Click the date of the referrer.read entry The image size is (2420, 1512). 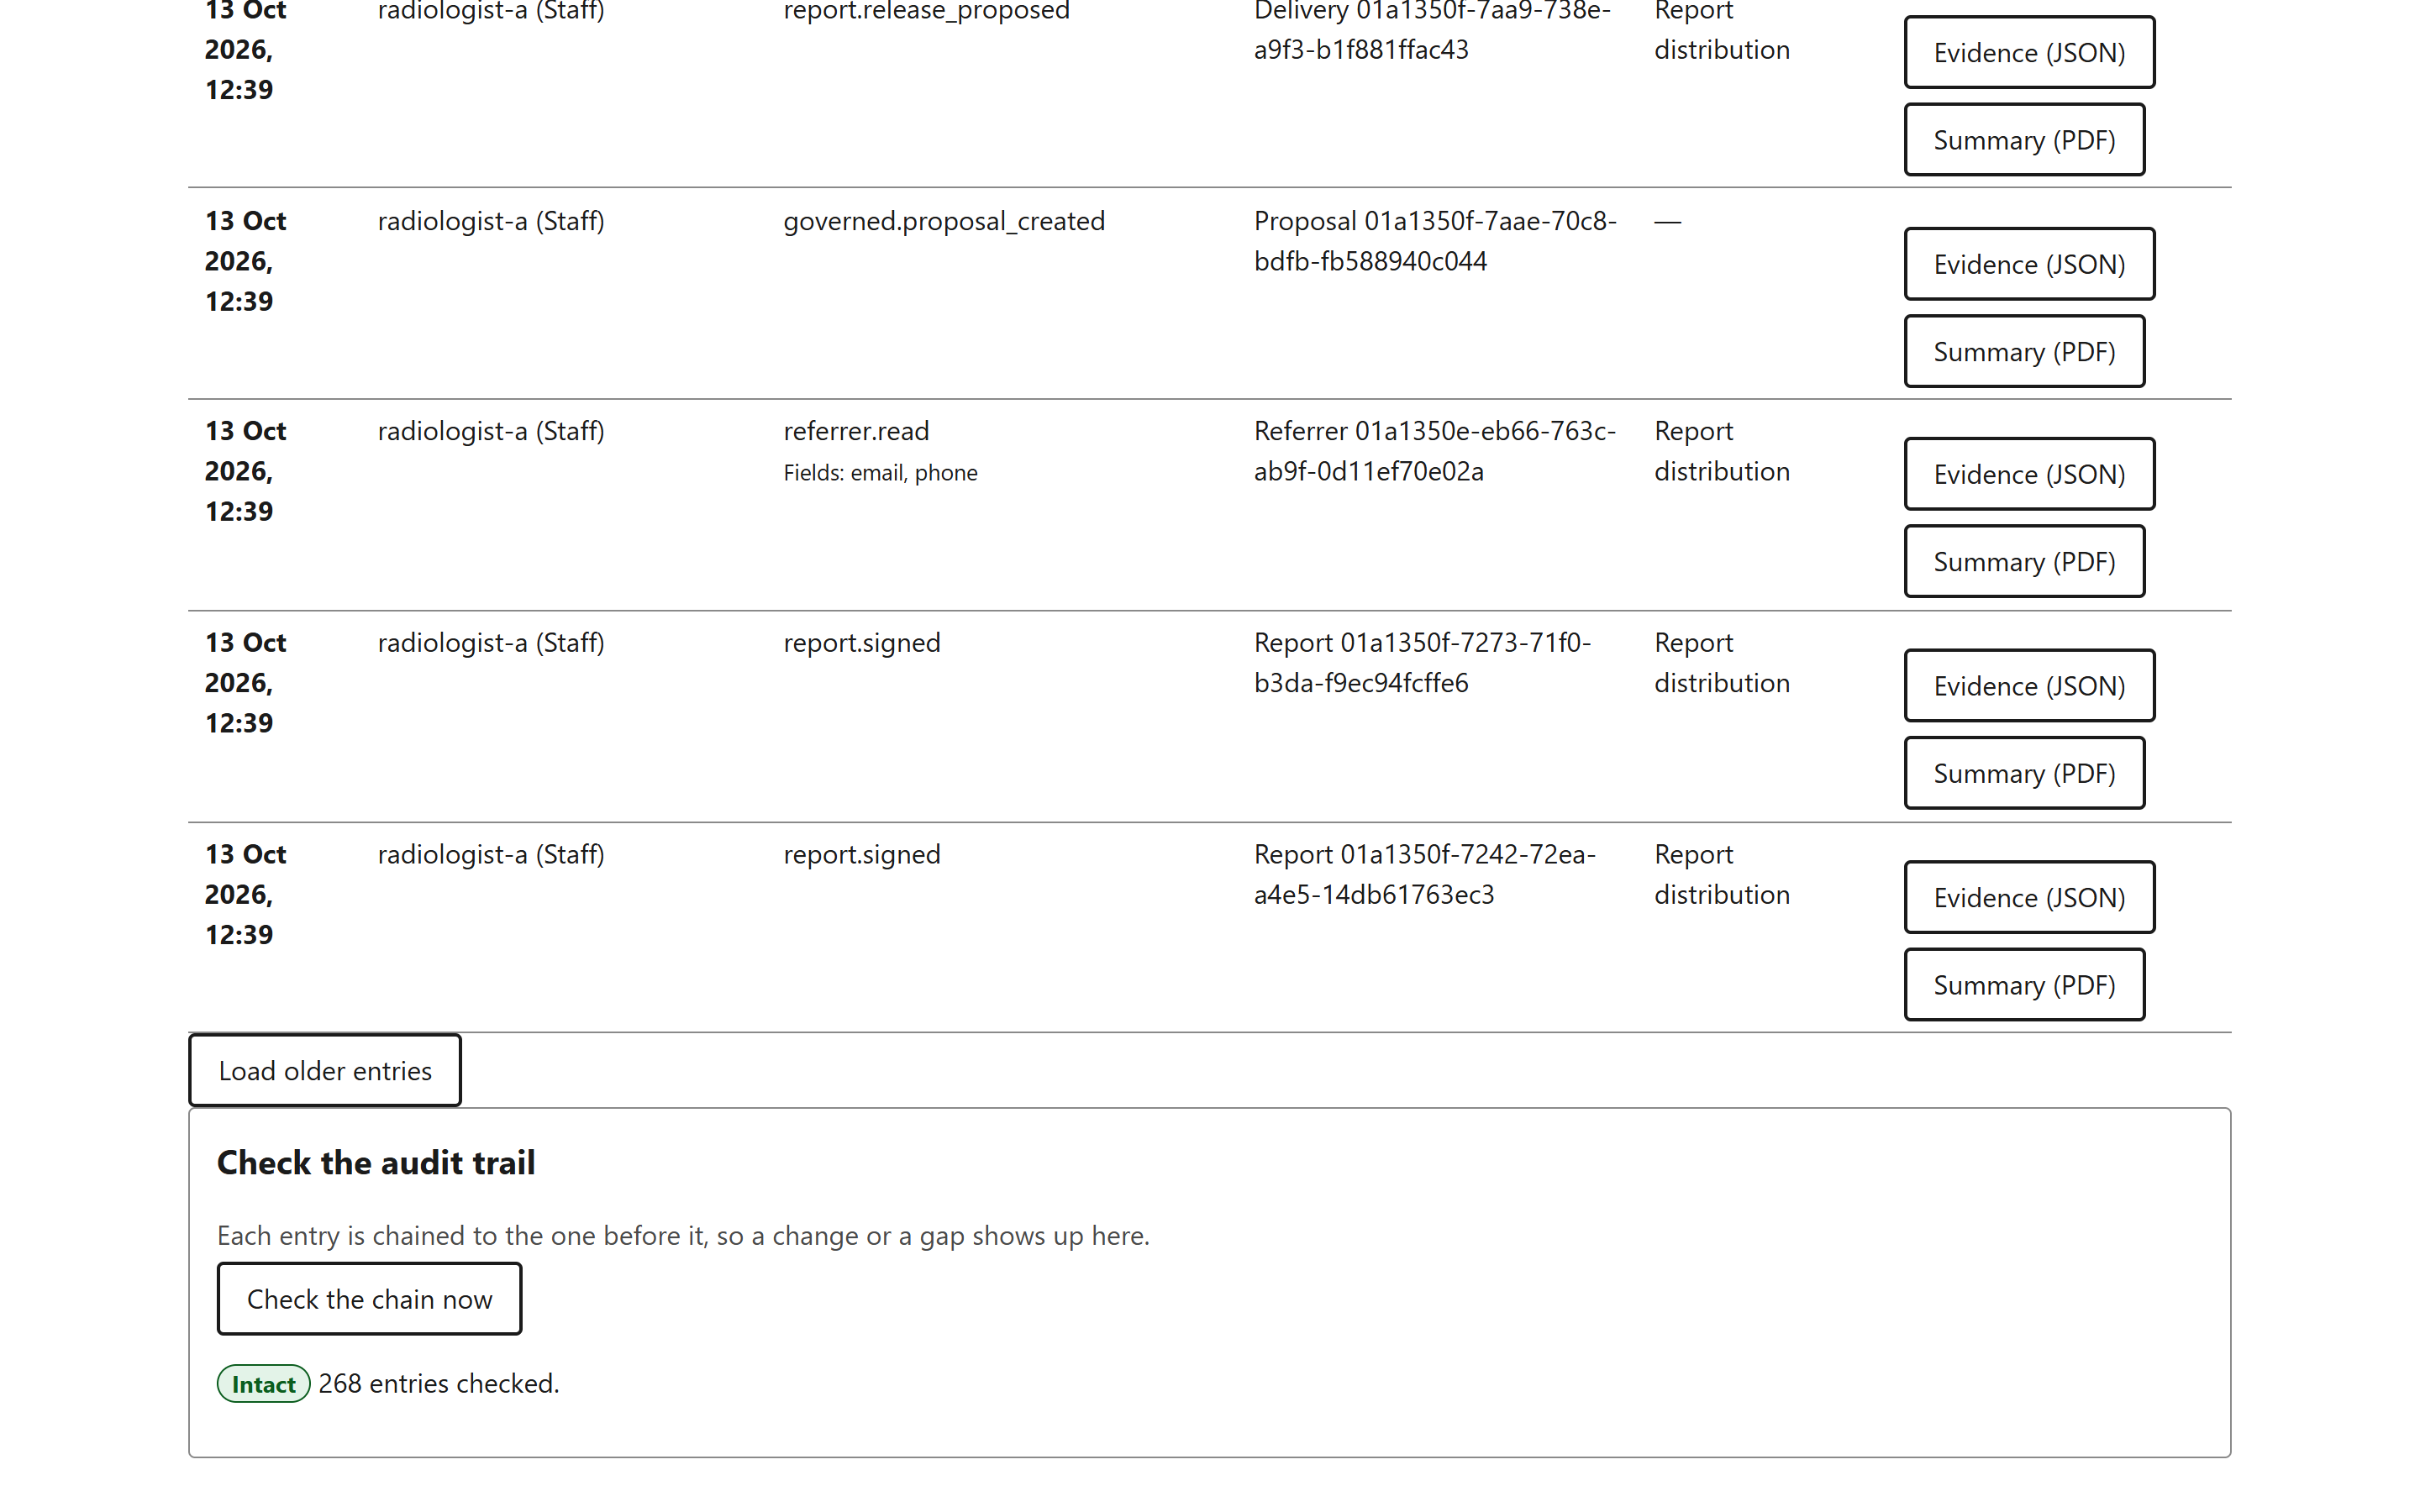[x=245, y=471]
